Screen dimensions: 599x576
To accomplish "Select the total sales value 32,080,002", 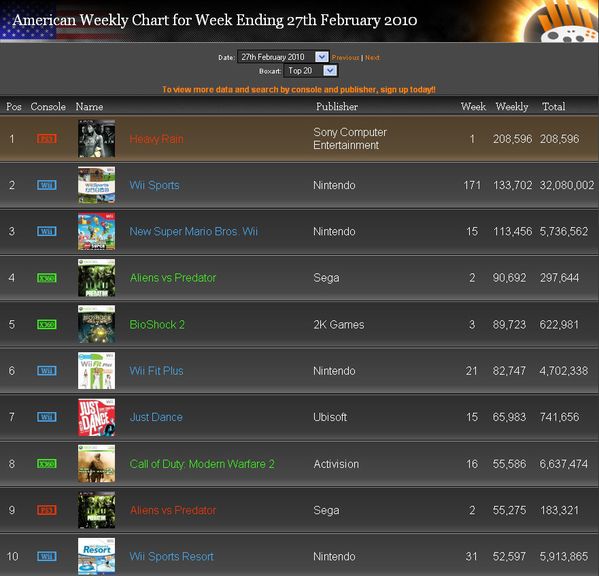I will pos(567,185).
